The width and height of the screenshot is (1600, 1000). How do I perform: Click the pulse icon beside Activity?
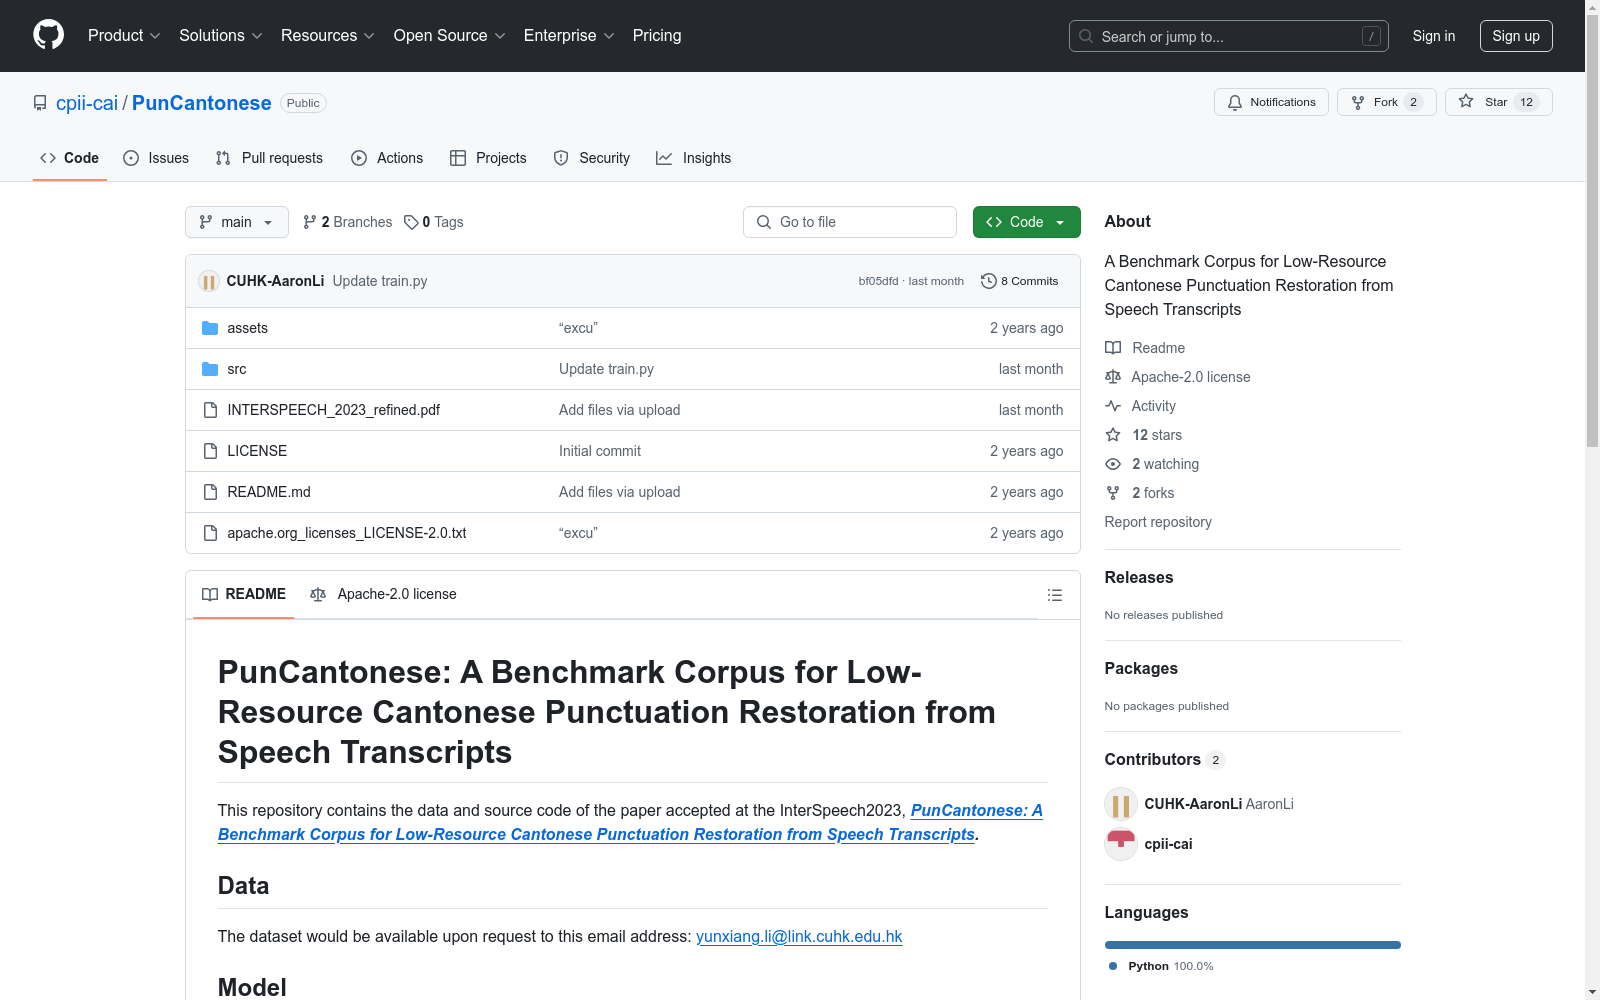[1113, 406]
